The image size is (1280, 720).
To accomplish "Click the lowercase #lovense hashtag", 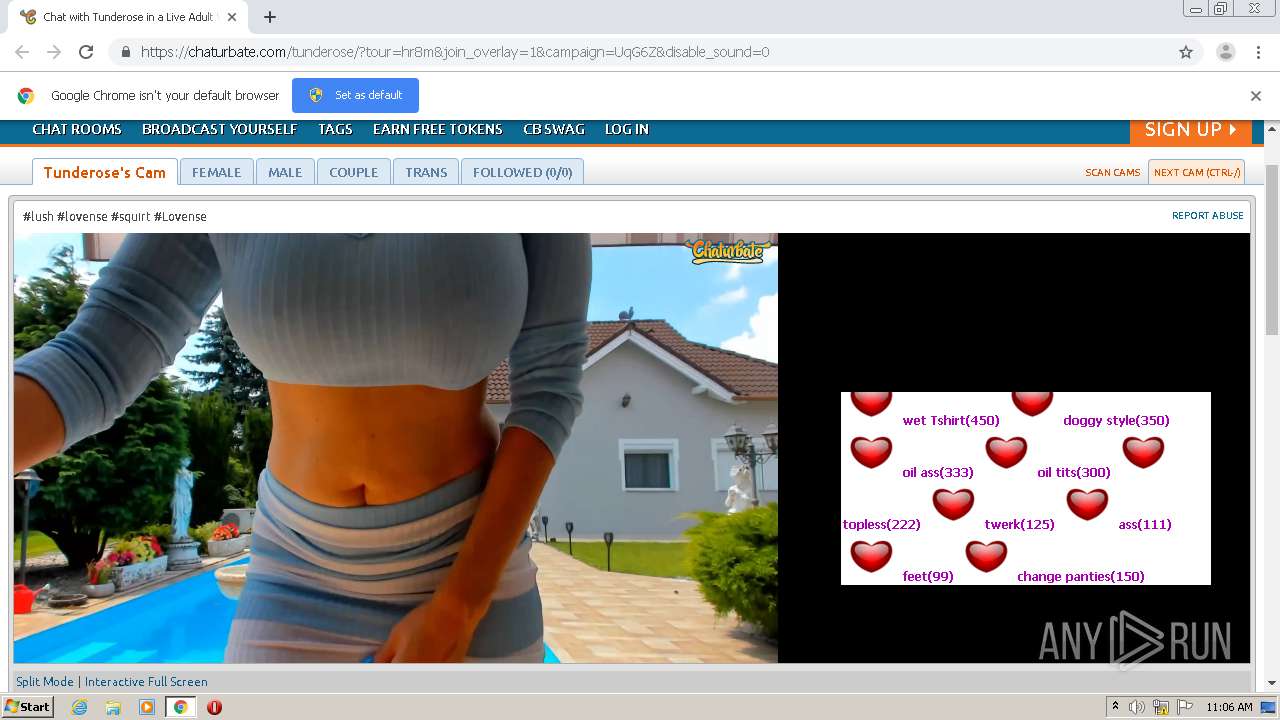I will tap(82, 216).
